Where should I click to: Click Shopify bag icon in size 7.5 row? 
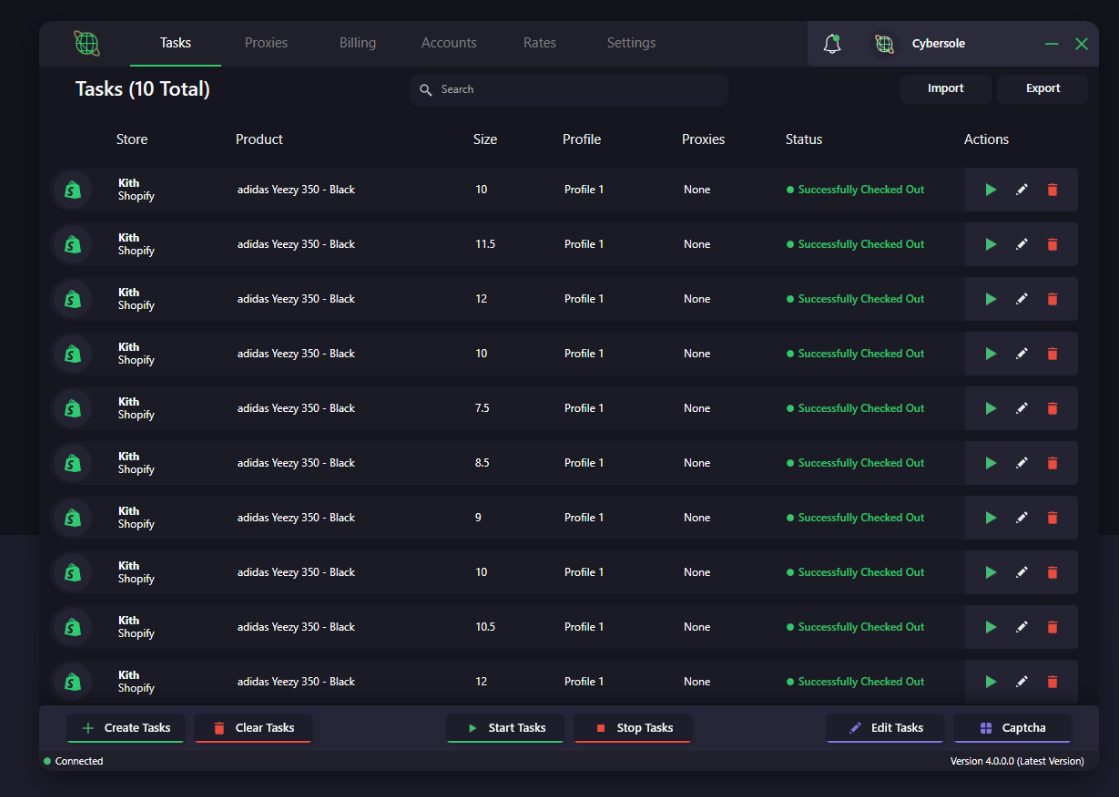click(73, 409)
